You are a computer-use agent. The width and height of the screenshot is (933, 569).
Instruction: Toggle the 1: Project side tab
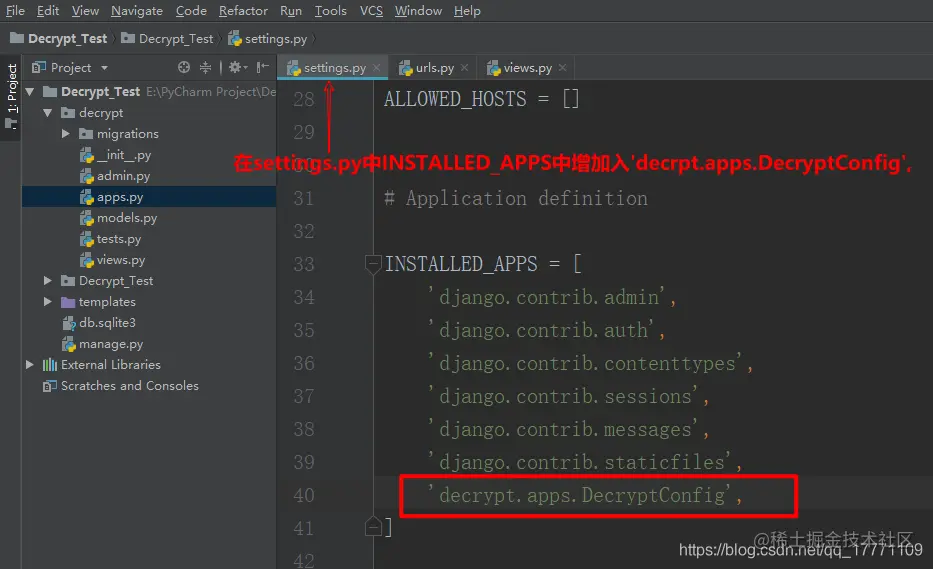click(11, 97)
